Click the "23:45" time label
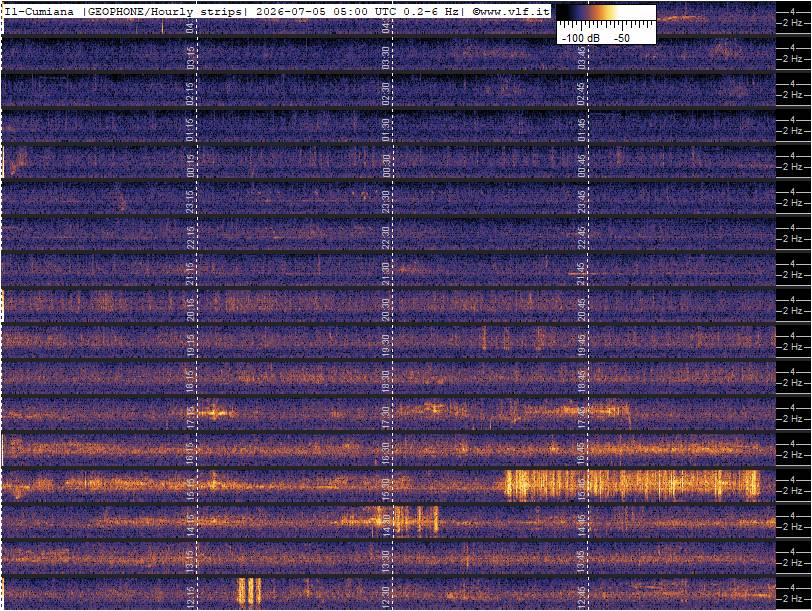 click(x=582, y=201)
